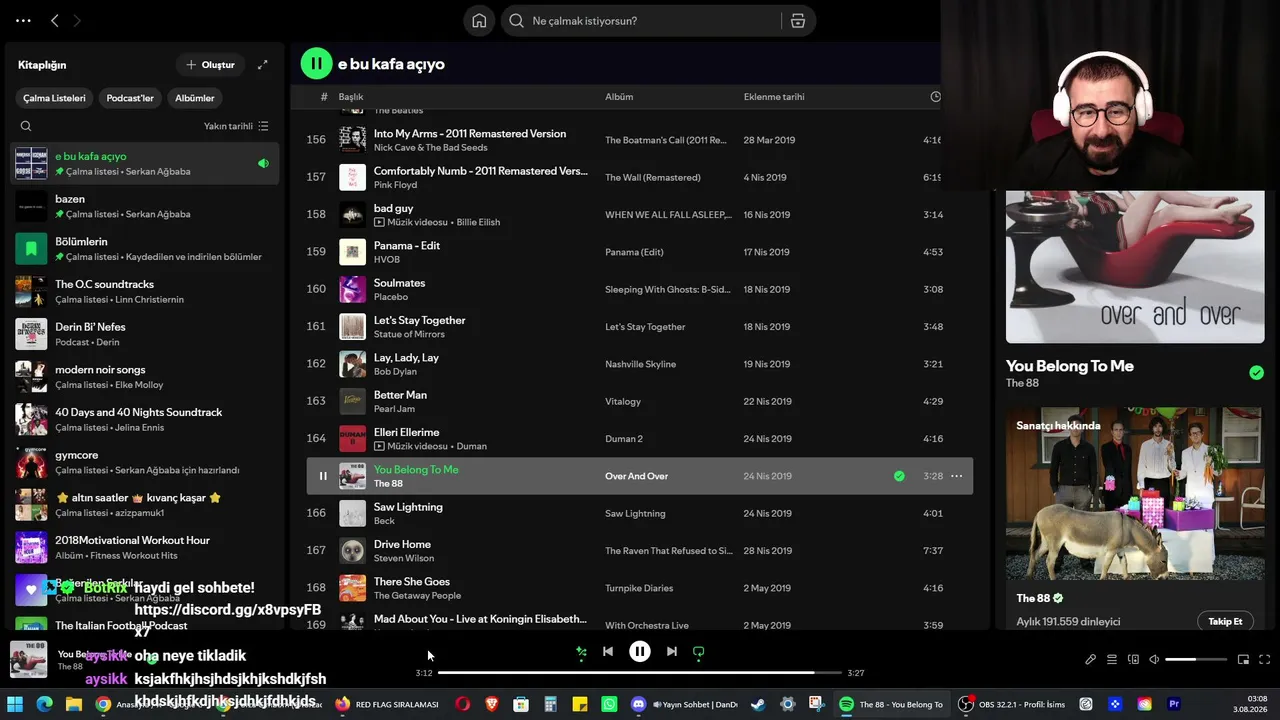The image size is (1280, 720).
Task: Search within library using magnifier icon
Action: pos(26,126)
